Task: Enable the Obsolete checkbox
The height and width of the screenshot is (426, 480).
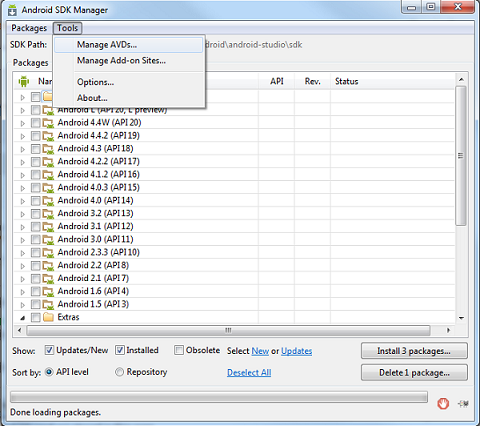Action: click(179, 350)
